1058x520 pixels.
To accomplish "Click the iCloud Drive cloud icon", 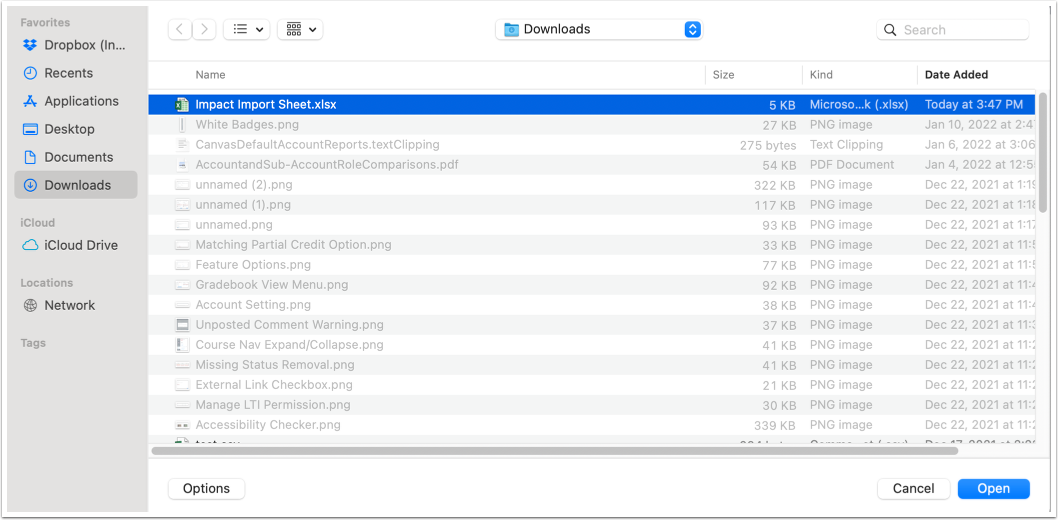I will pyautogui.click(x=30, y=245).
